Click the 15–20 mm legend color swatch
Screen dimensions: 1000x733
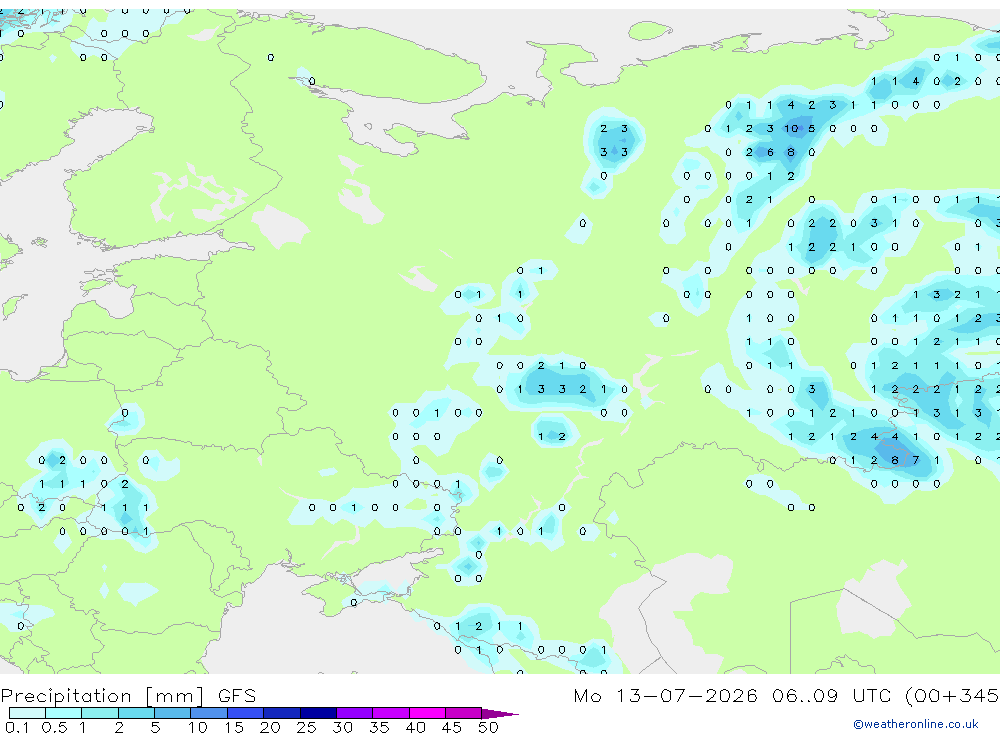[x=245, y=713]
